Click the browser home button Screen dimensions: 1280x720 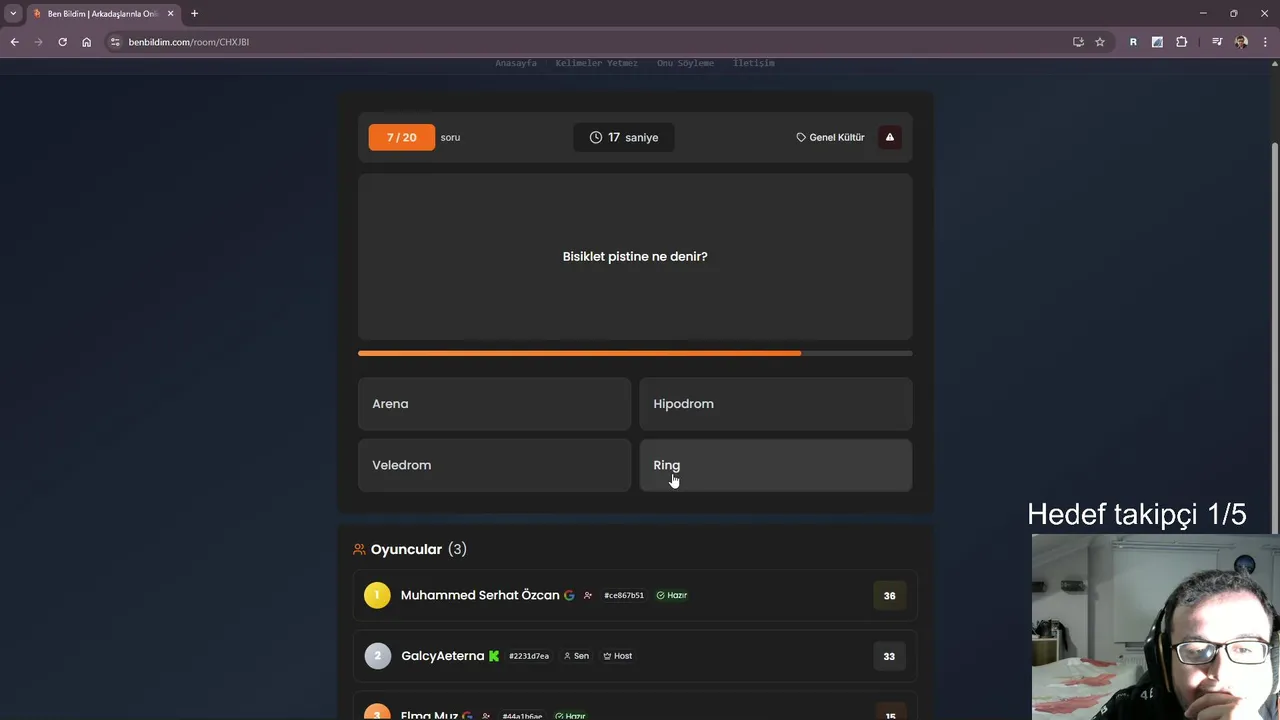(87, 42)
